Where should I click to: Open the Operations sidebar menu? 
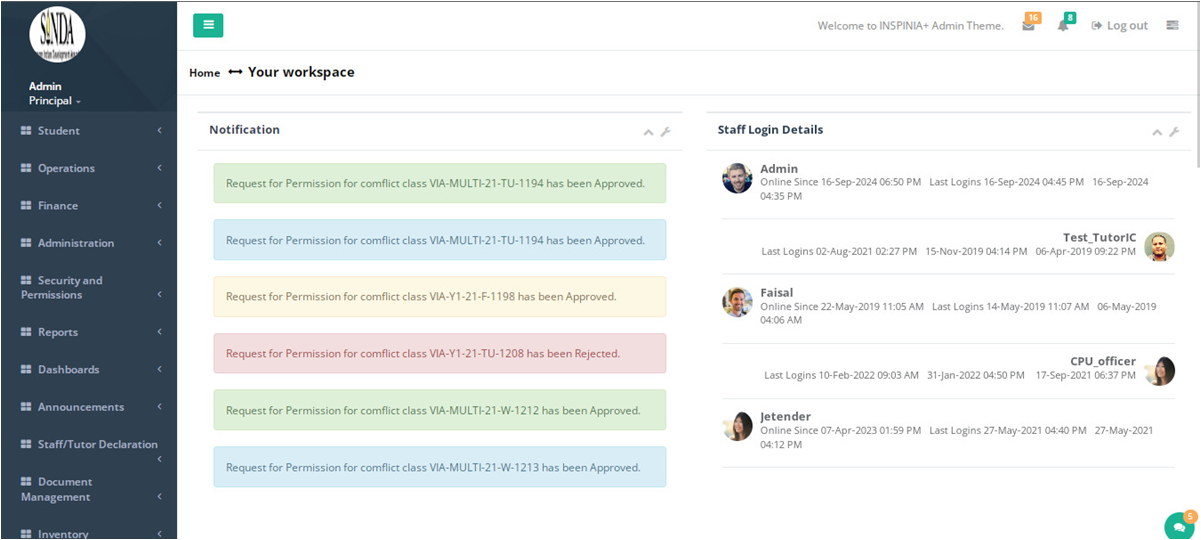pos(88,168)
